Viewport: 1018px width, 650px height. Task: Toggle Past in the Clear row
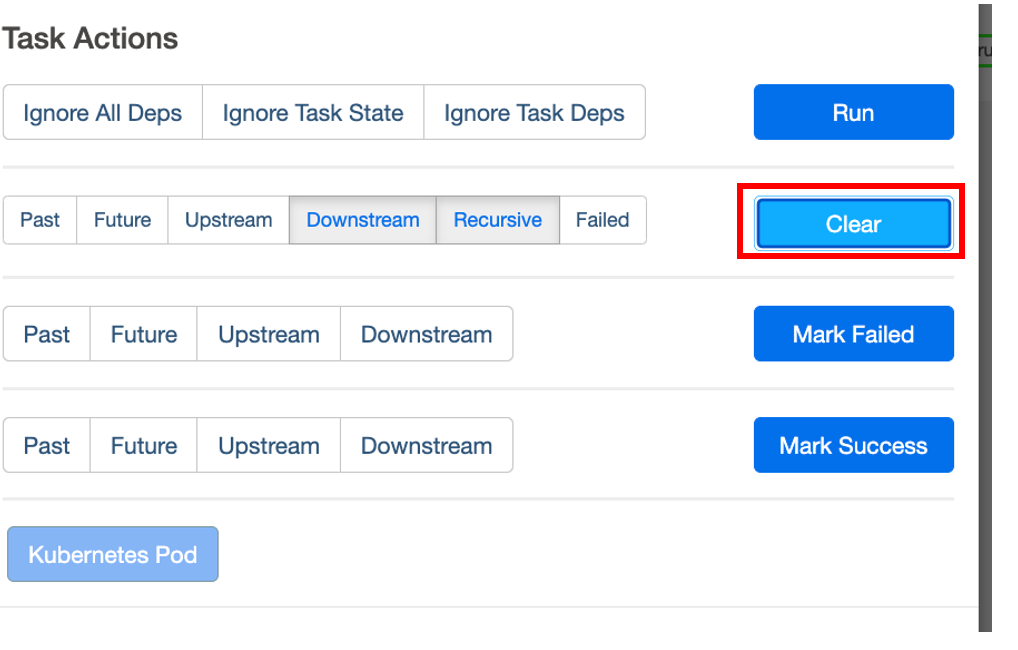coord(40,220)
